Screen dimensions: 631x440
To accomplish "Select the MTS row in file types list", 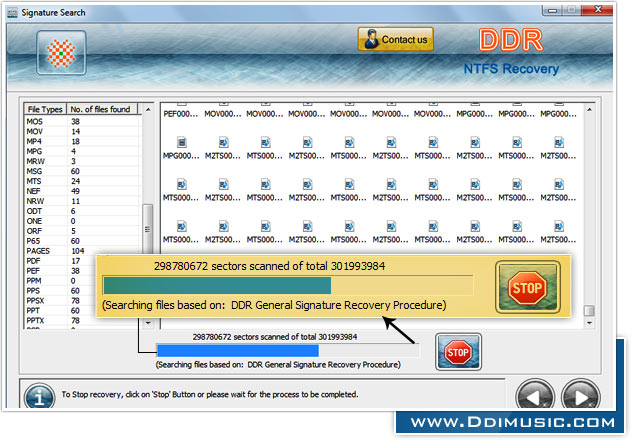I will click(82, 181).
